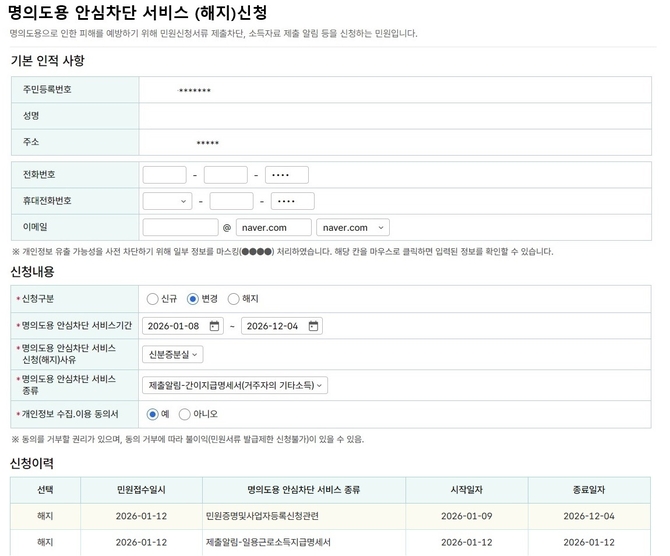Click 해지 in the 제출알림-일용근로소득지급명세서 row
The image size is (670, 556).
(45, 542)
